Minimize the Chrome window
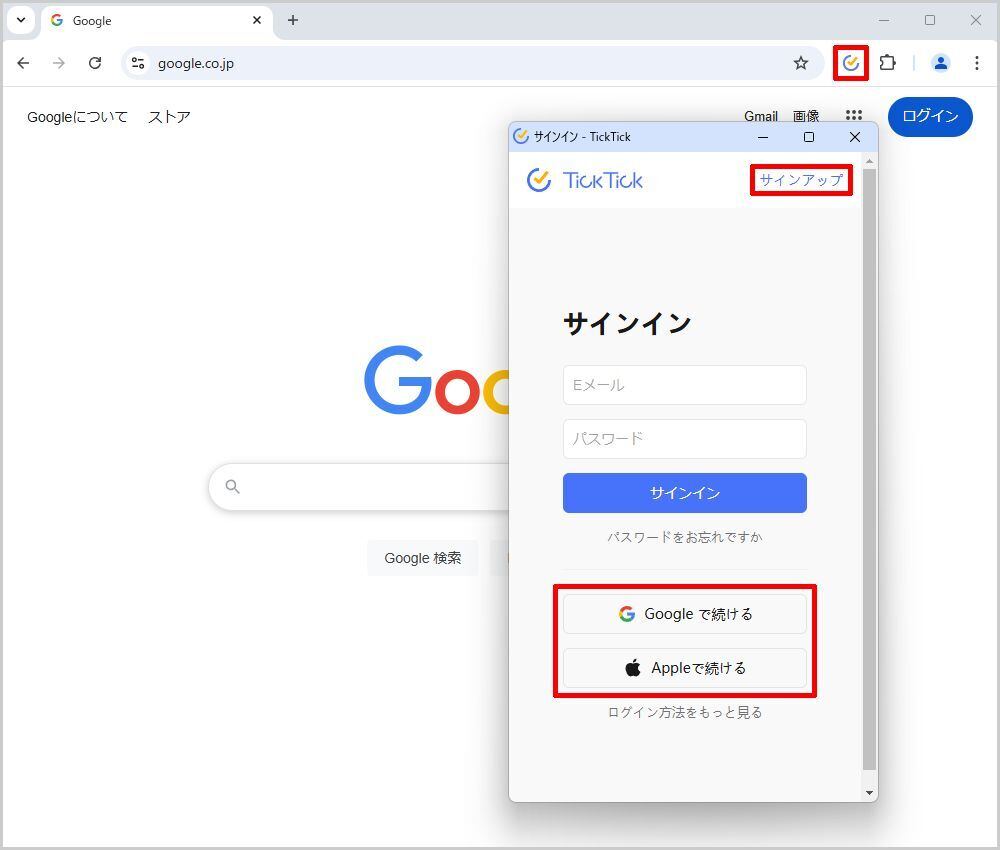 884,20
